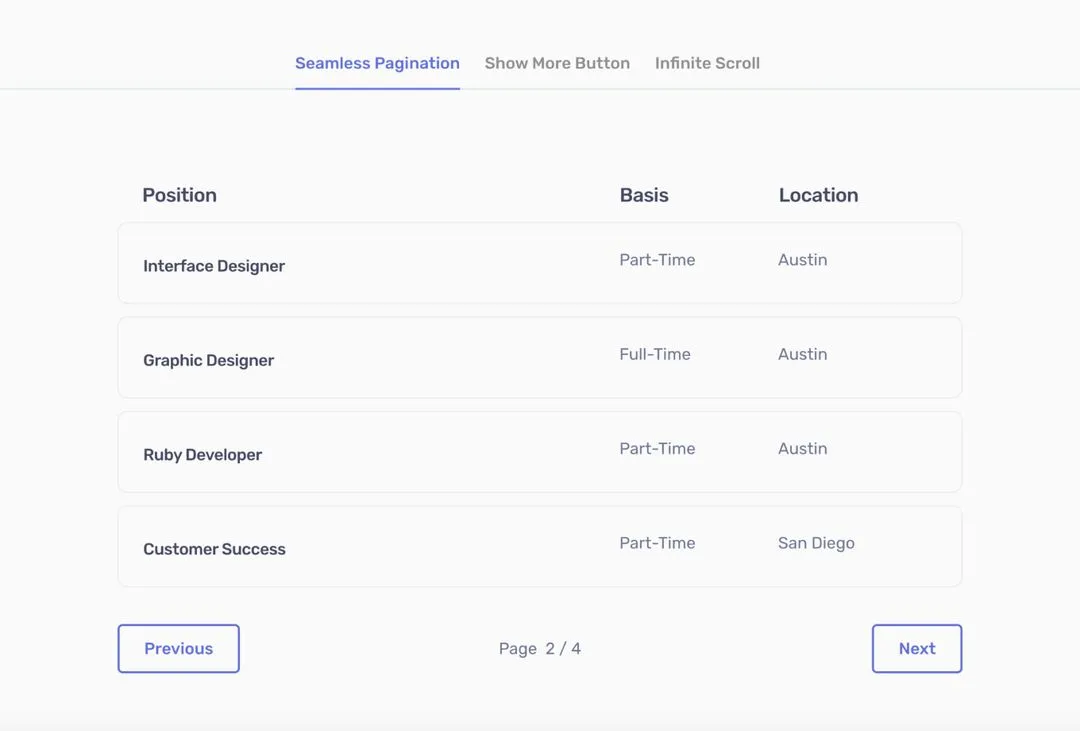Click the Part-Time label for Interface Designer
This screenshot has height=731, width=1080.
[657, 259]
